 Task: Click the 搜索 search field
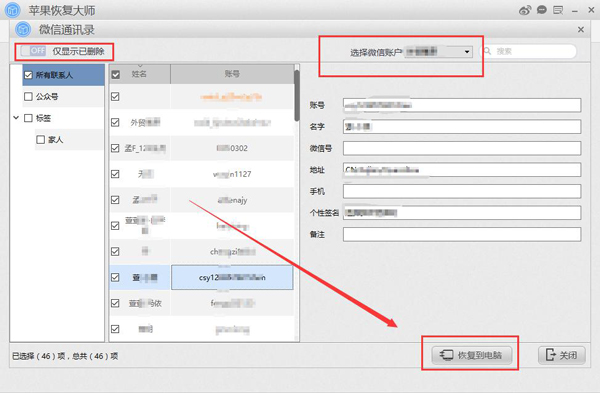coord(528,51)
